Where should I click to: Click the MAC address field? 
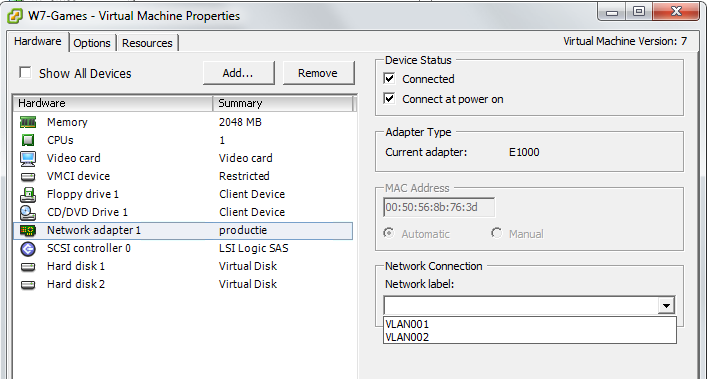coord(439,207)
